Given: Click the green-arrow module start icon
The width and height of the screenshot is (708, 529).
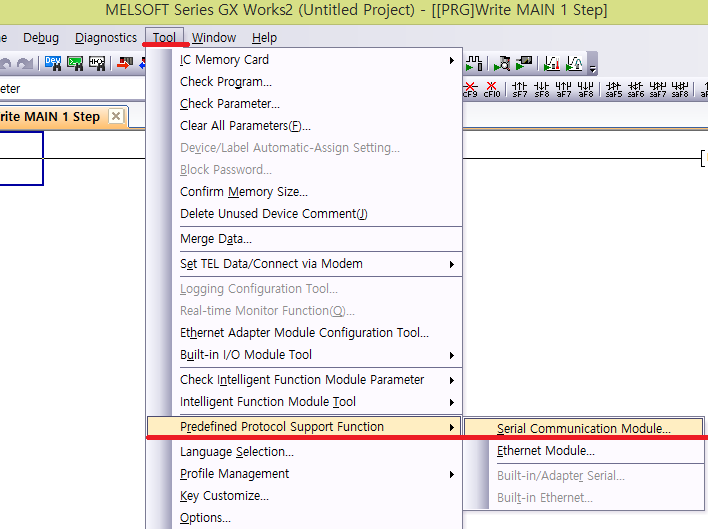Looking at the screenshot, I should click(x=524, y=63).
